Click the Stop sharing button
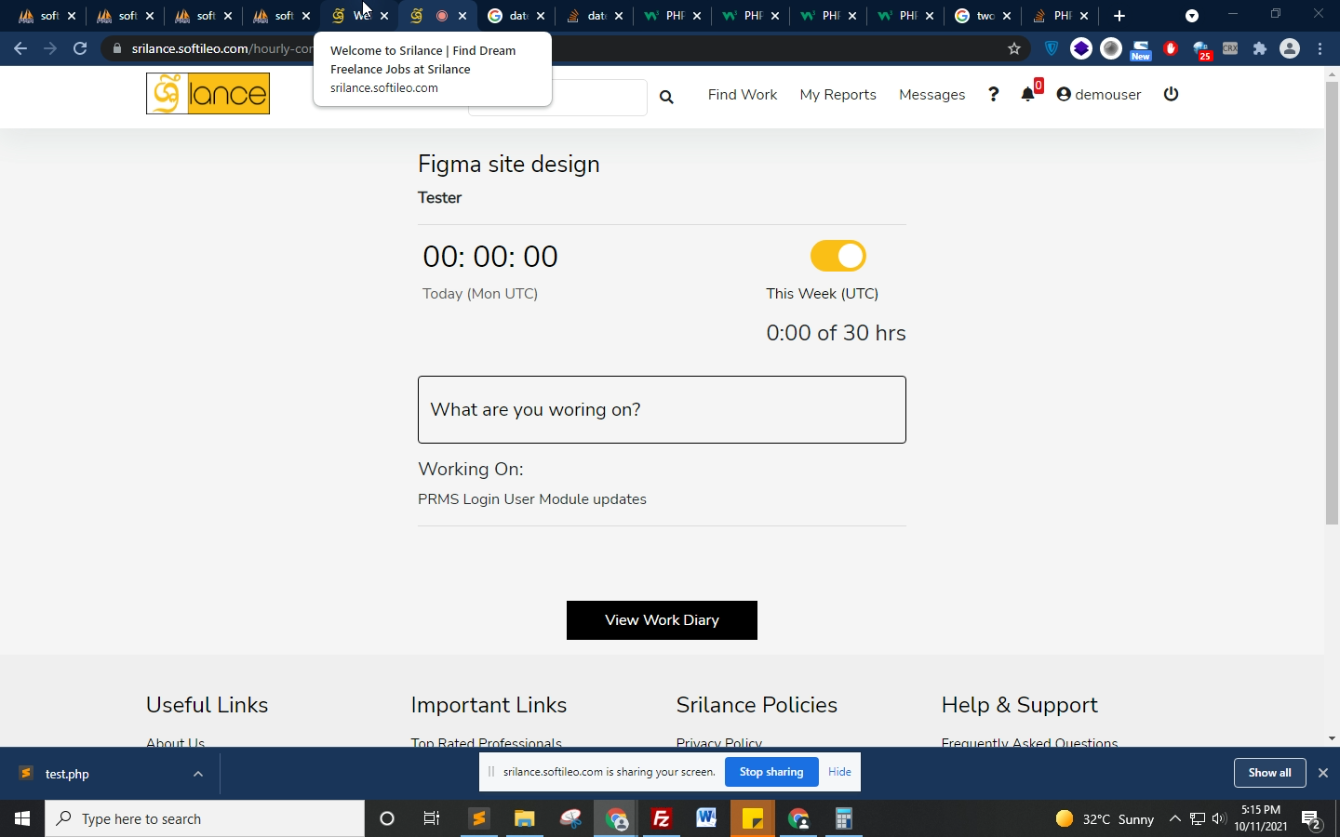 pyautogui.click(x=771, y=772)
